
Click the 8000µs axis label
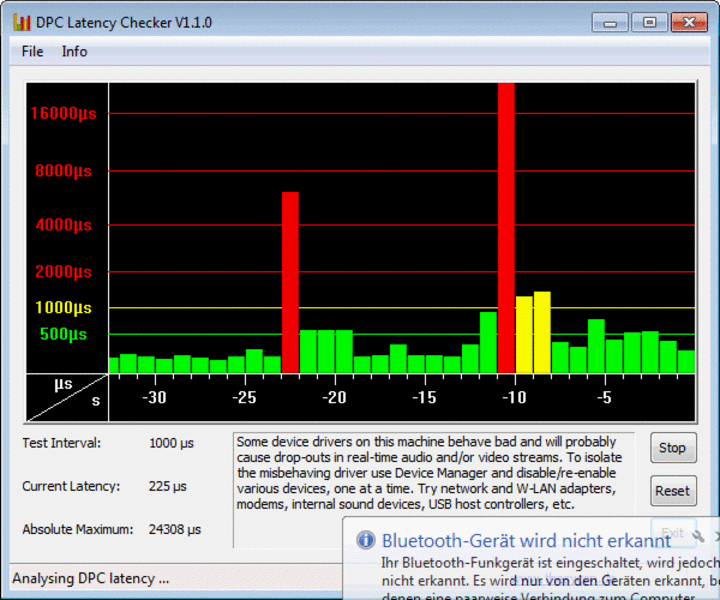tap(63, 171)
